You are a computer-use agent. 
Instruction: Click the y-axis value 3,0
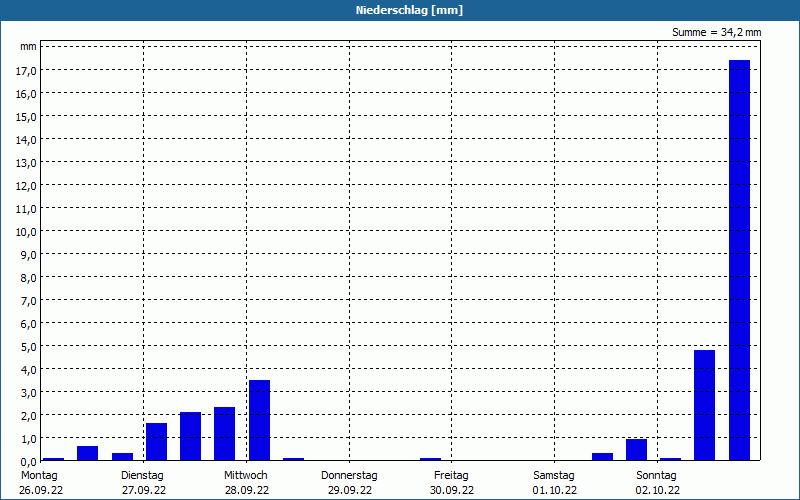click(29, 393)
